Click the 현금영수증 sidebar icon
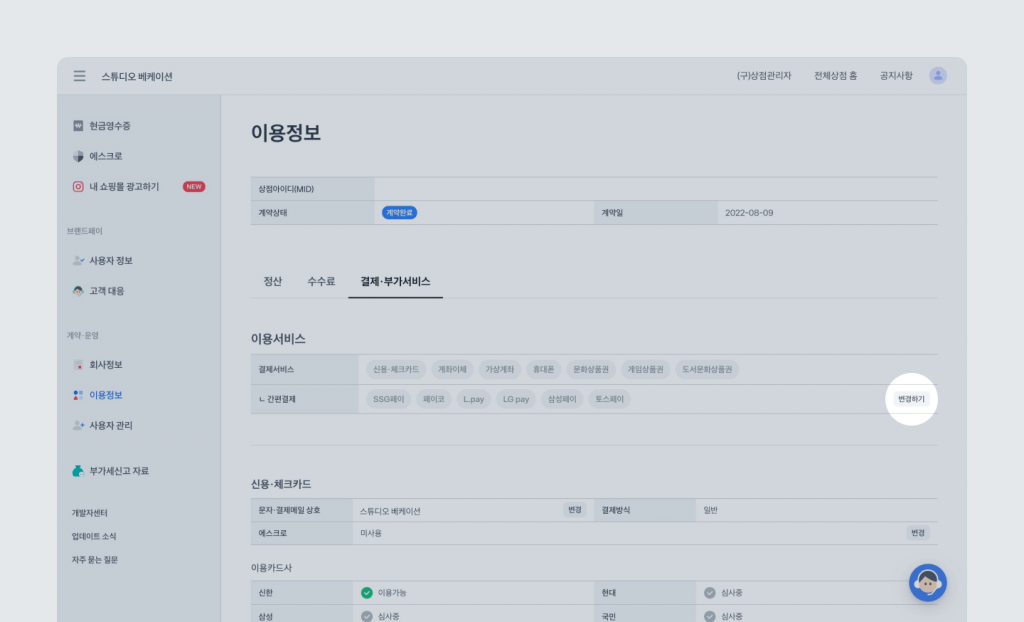Image resolution: width=1024 pixels, height=622 pixels. [x=78, y=125]
